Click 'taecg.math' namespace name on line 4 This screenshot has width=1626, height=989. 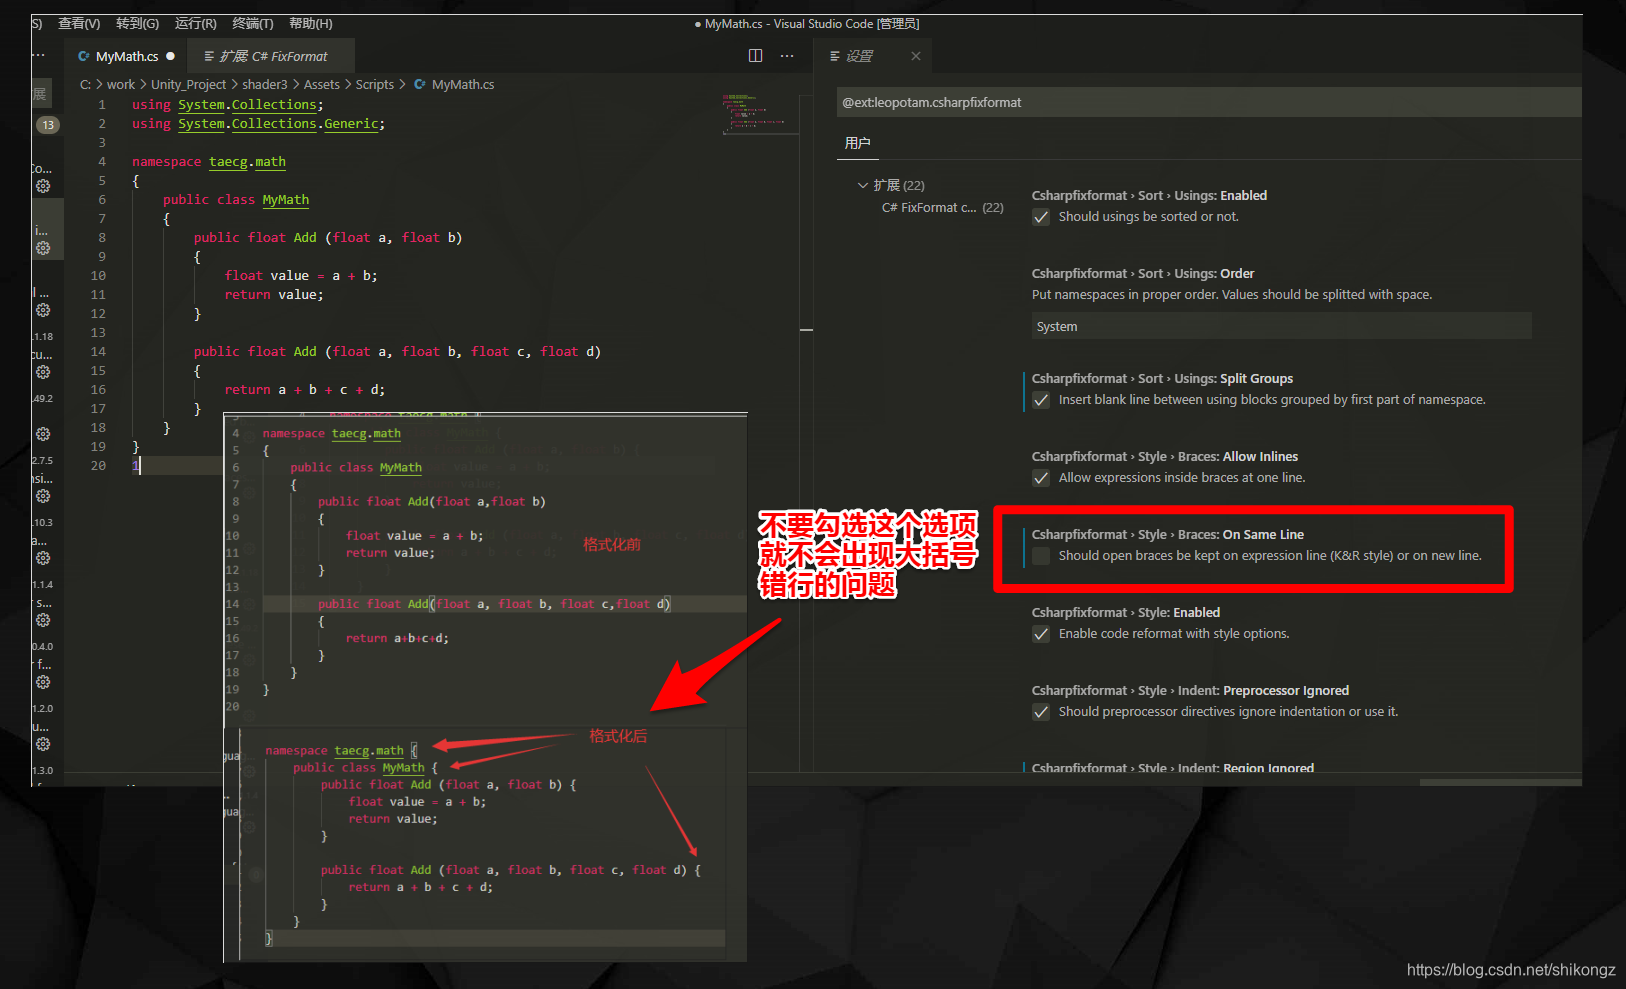click(247, 162)
